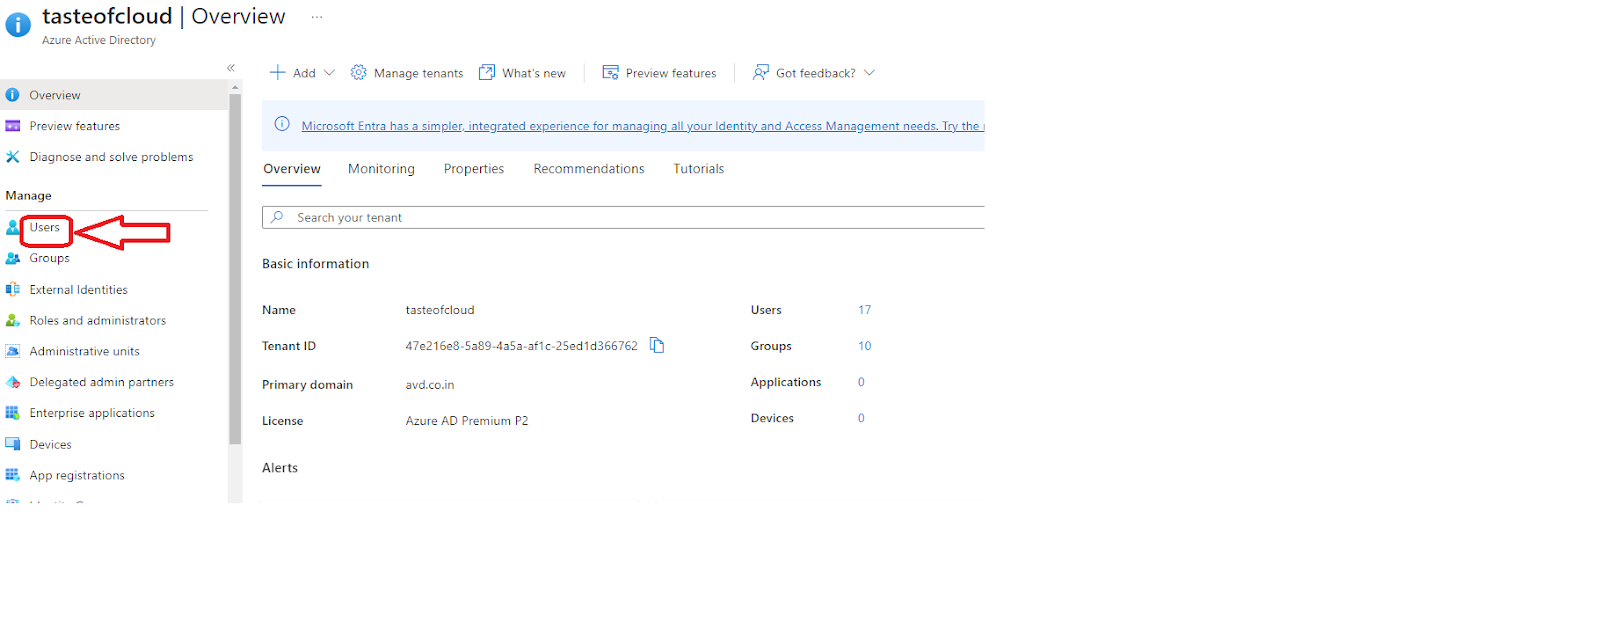The height and width of the screenshot is (622, 1600).
Task: Switch to the Overview tab
Action: [x=292, y=169]
